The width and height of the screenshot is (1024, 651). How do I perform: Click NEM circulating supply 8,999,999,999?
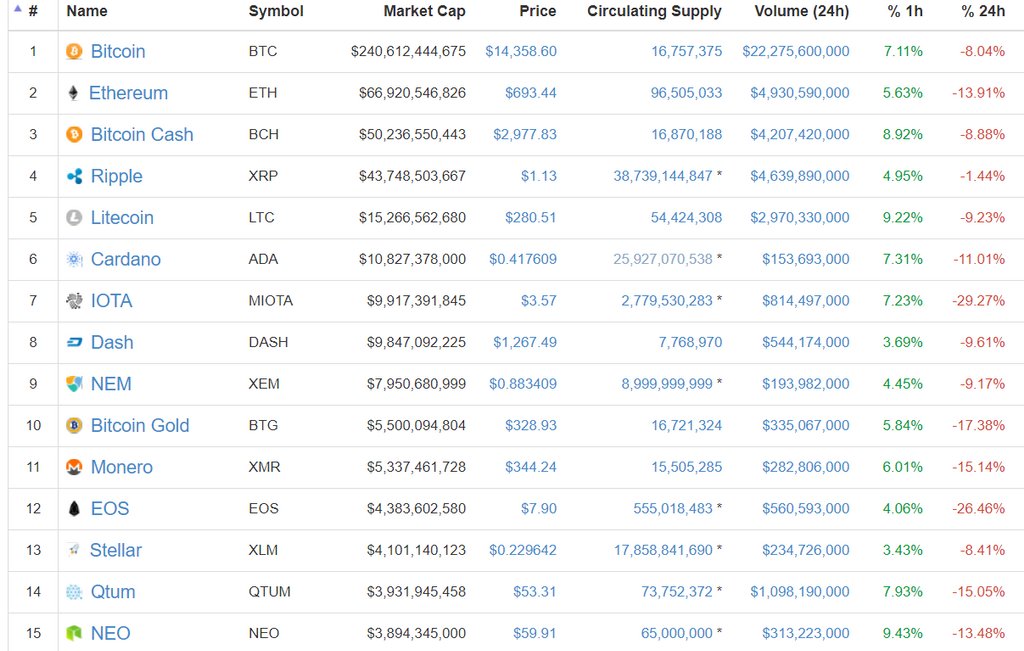coord(667,384)
